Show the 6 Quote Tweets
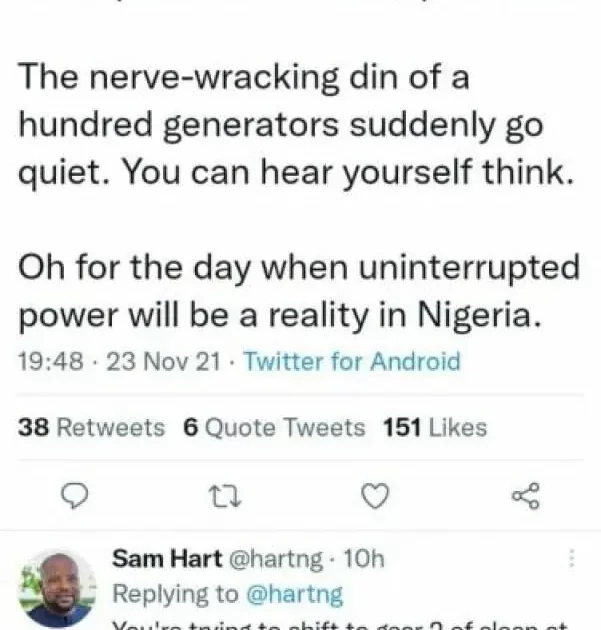Image resolution: width=601 pixels, height=630 pixels. (x=274, y=428)
